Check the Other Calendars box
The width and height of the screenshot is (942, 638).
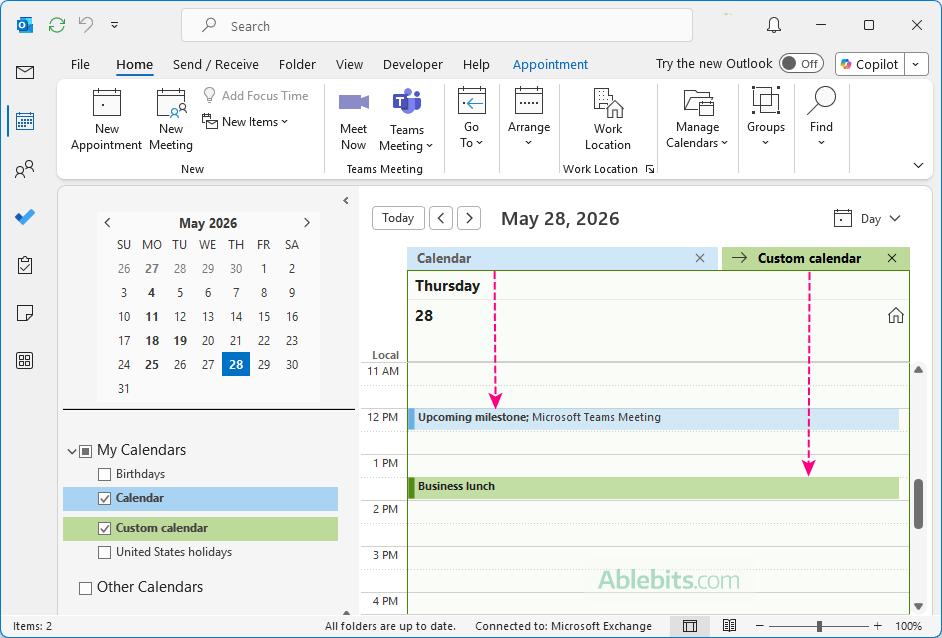(85, 588)
